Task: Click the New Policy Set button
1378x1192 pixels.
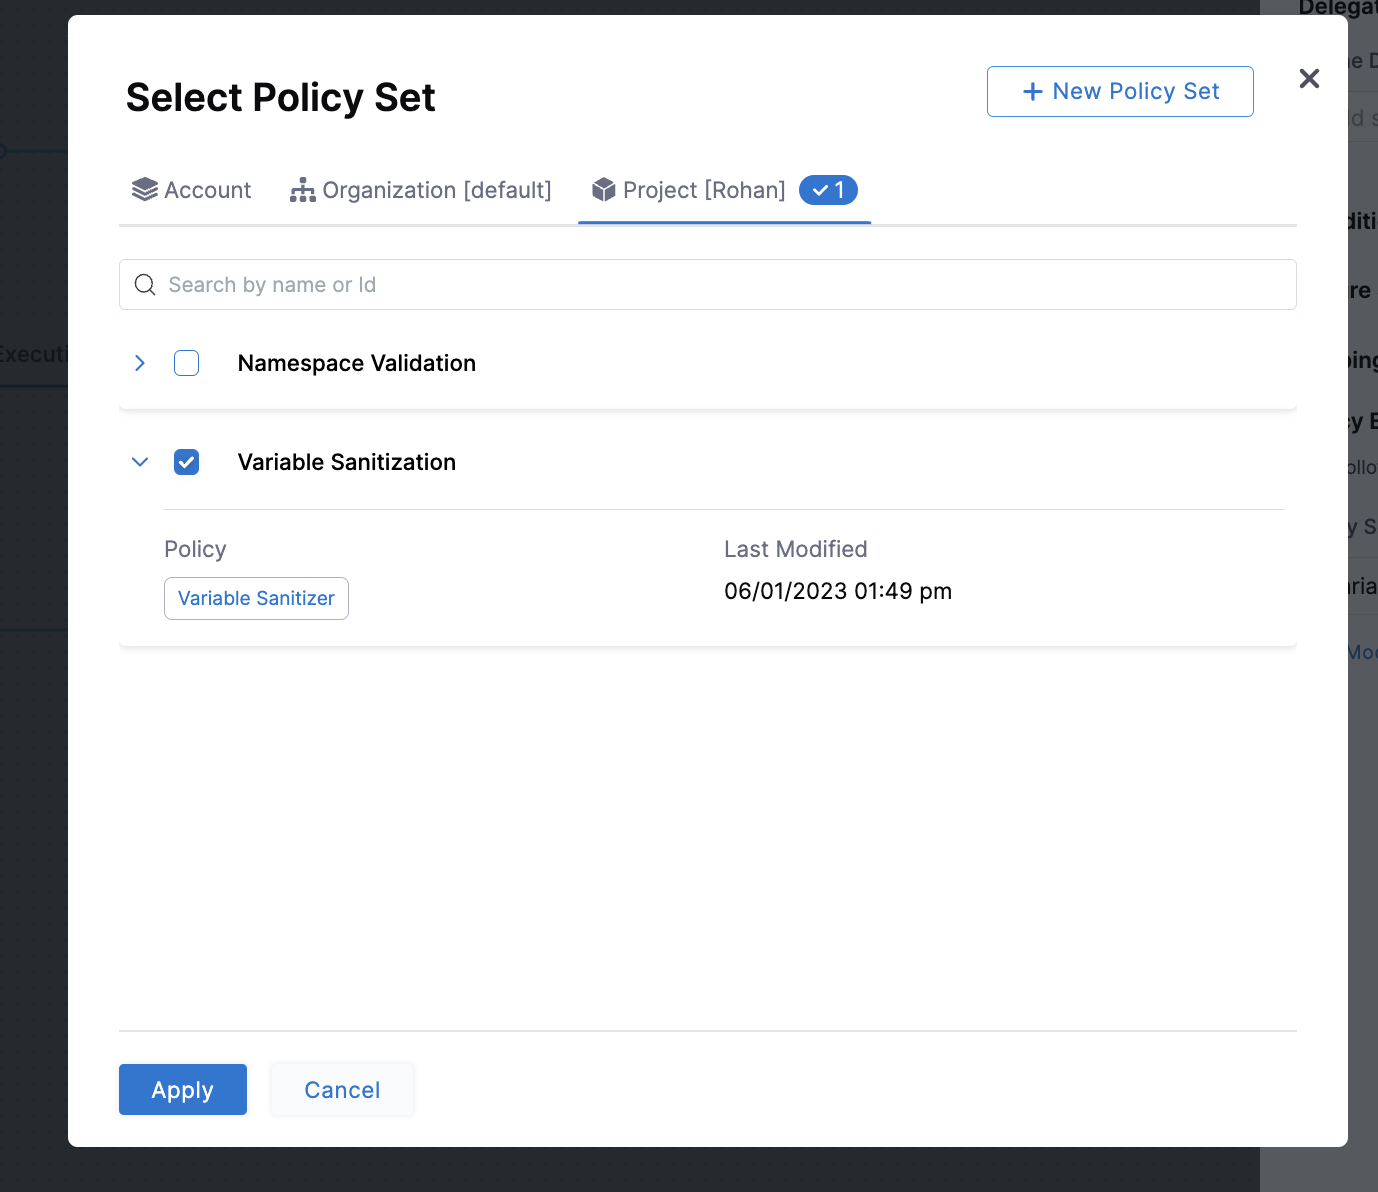Action: pos(1120,92)
